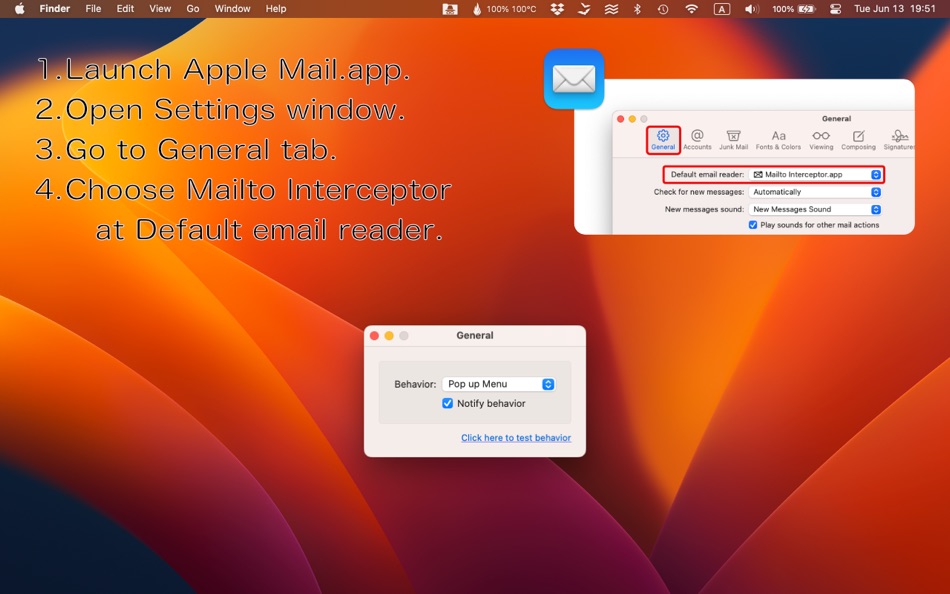The height and width of the screenshot is (594, 950).
Task: Open New messages sound dropdown
Action: point(815,210)
